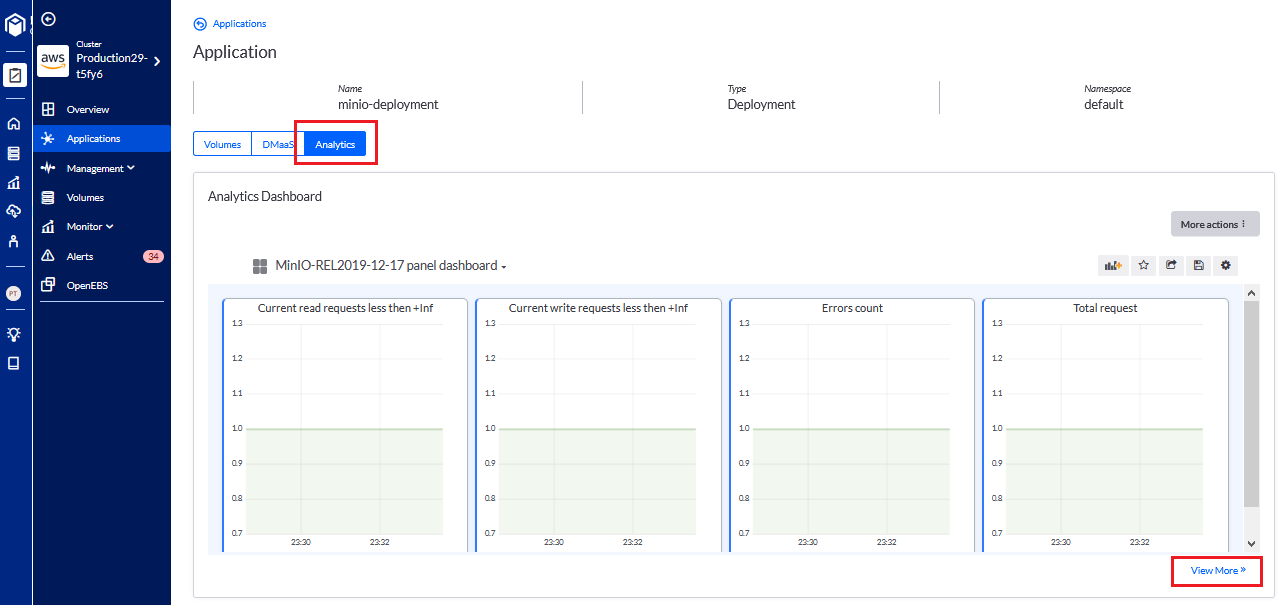The width and height of the screenshot is (1288, 605).
Task: Click the AWS cluster logo
Action: pos(53,62)
